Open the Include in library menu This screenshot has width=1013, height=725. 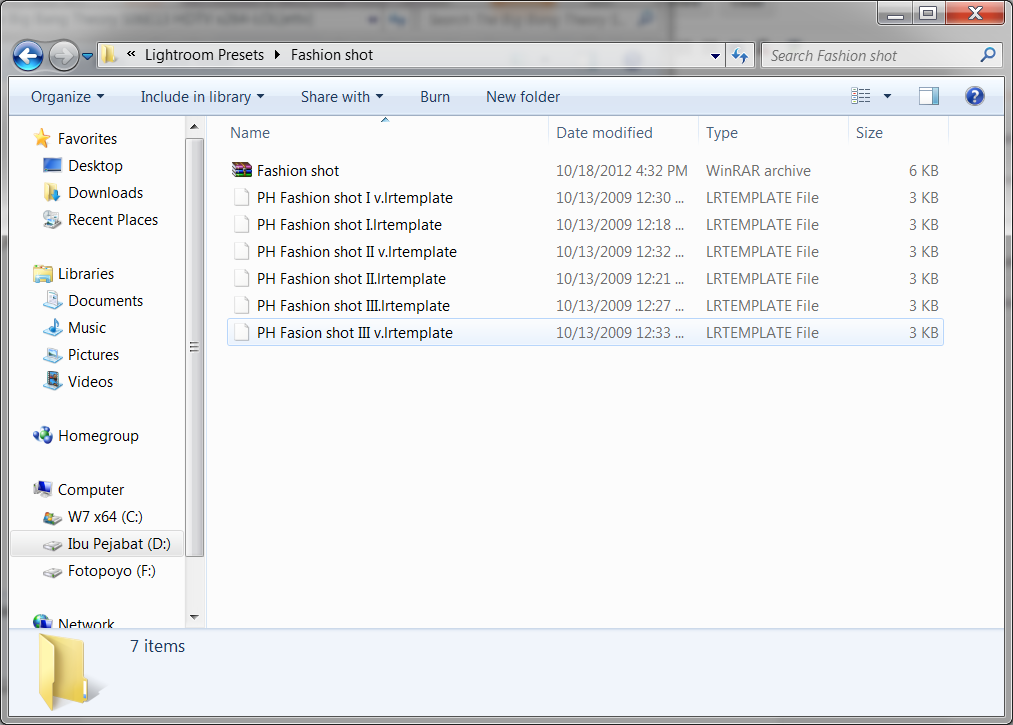tap(202, 97)
